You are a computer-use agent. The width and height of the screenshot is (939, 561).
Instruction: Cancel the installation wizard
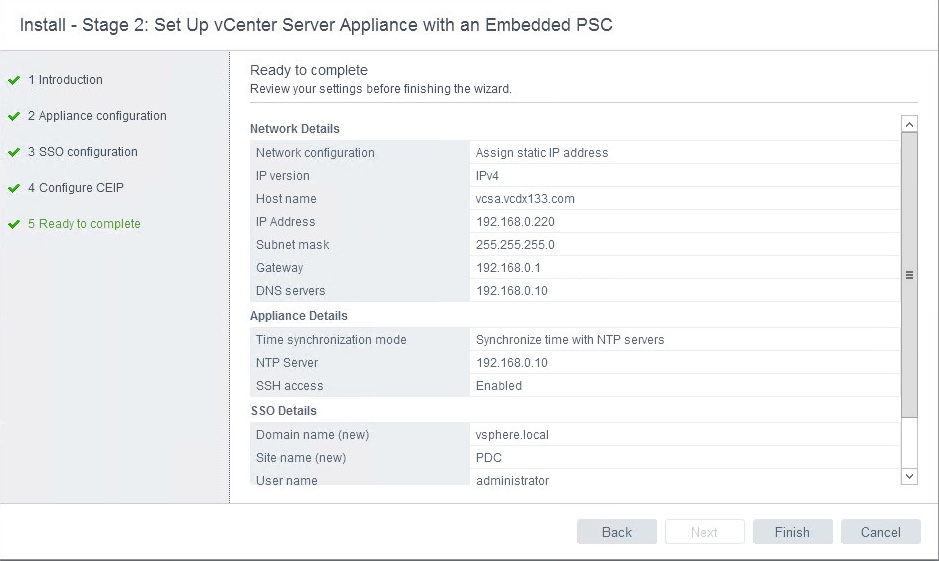pyautogui.click(x=880, y=532)
